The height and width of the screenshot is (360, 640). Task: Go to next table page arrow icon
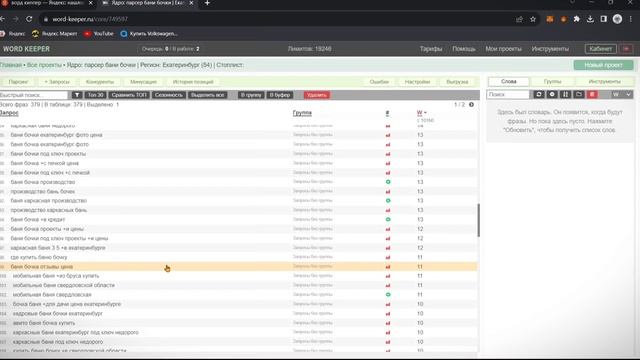point(471,104)
